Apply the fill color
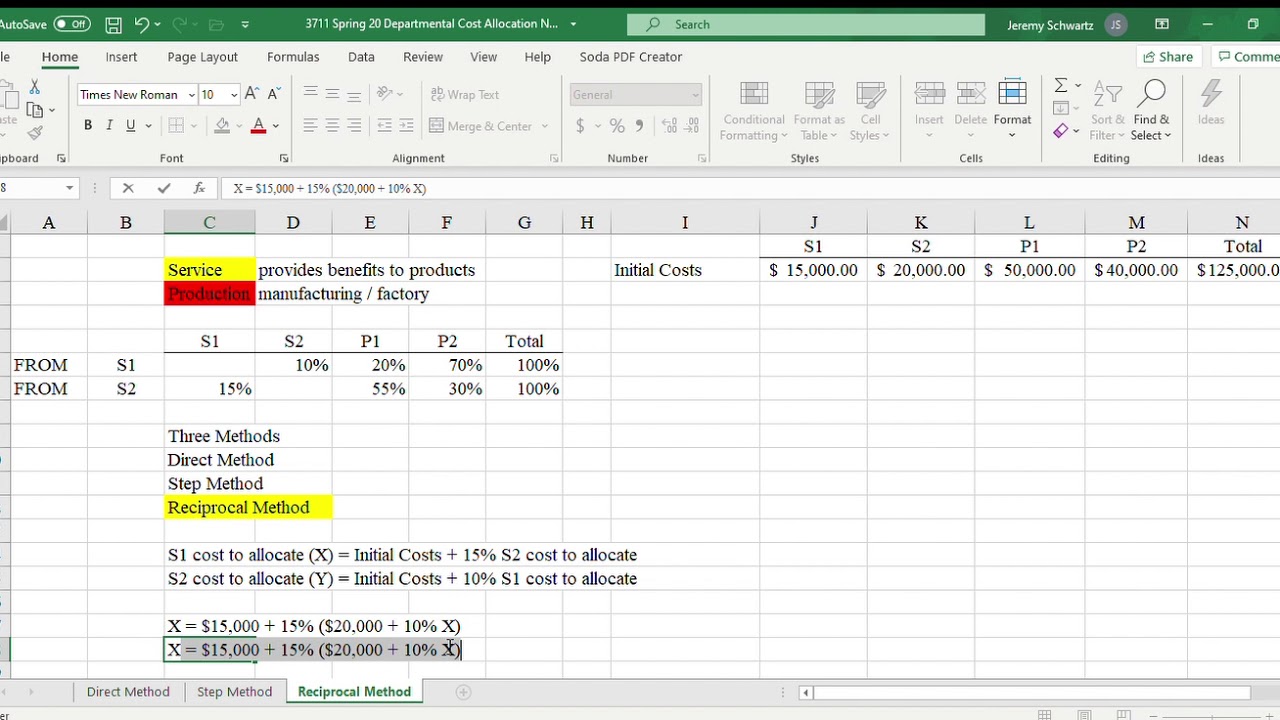The image size is (1280, 720). [222, 126]
